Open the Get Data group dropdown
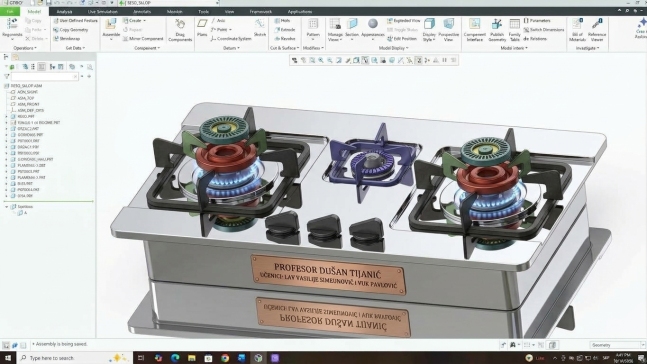Image resolution: width=647 pixels, height=364 pixels. point(76,48)
